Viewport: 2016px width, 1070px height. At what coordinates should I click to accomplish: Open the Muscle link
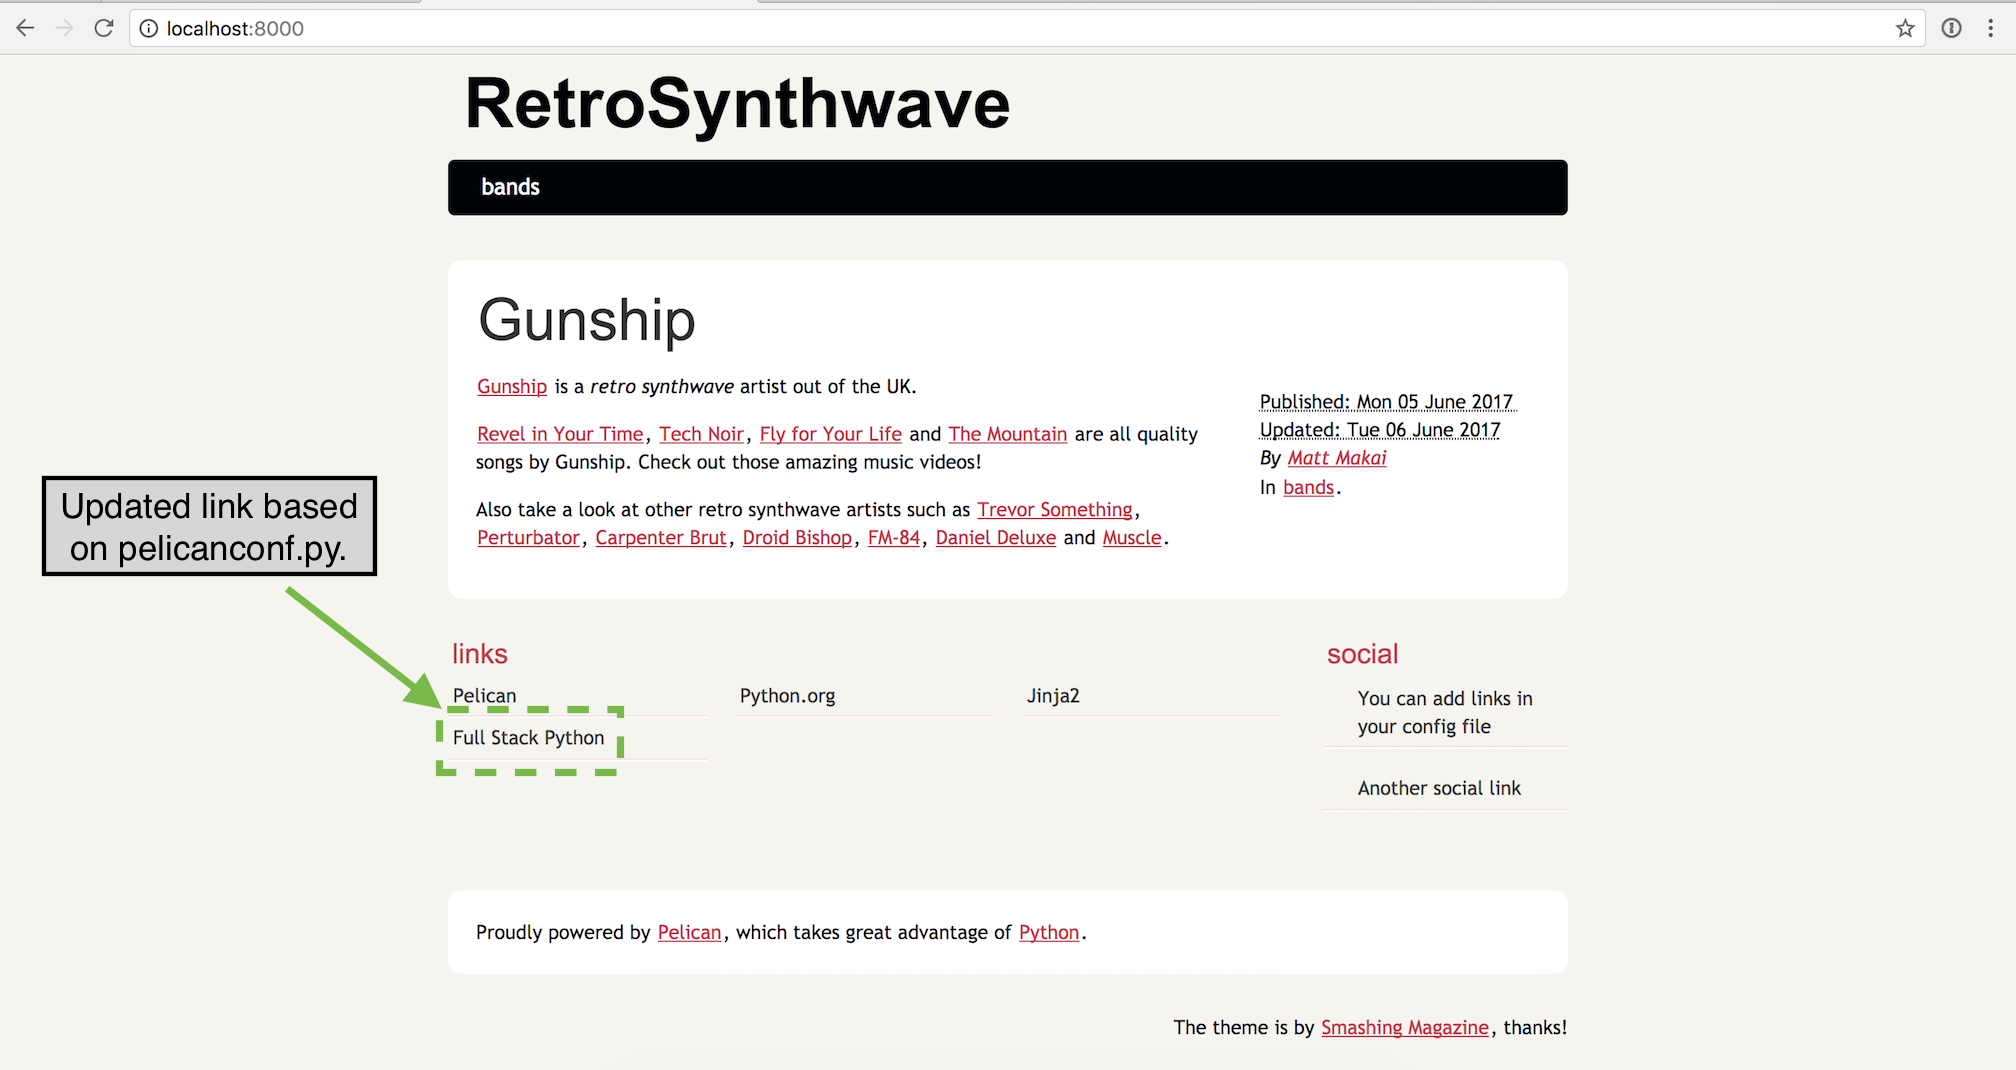(1132, 538)
